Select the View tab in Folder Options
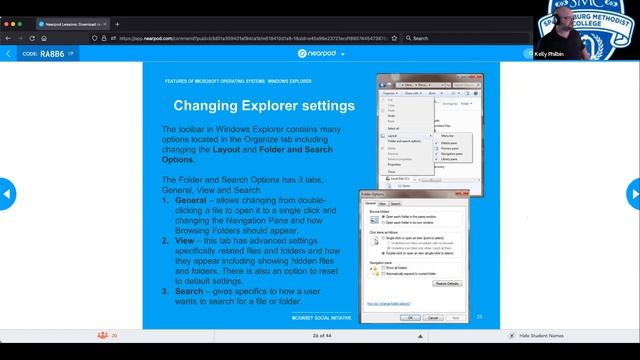The height and width of the screenshot is (360, 640). pyautogui.click(x=382, y=204)
